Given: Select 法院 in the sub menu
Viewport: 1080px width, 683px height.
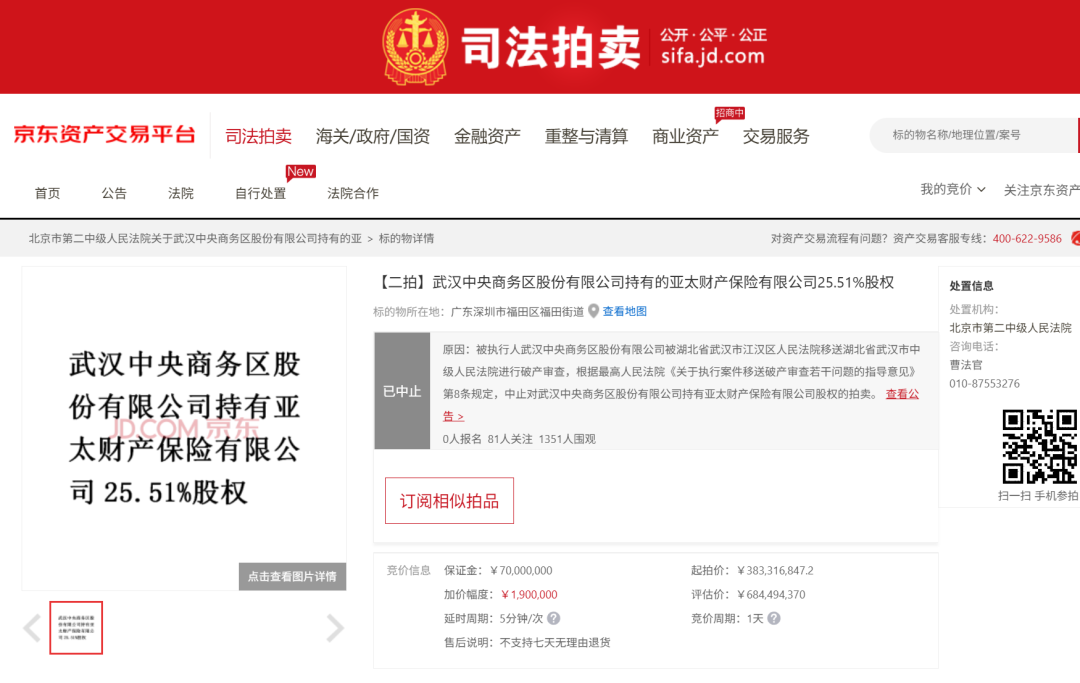Looking at the screenshot, I should click(181, 194).
